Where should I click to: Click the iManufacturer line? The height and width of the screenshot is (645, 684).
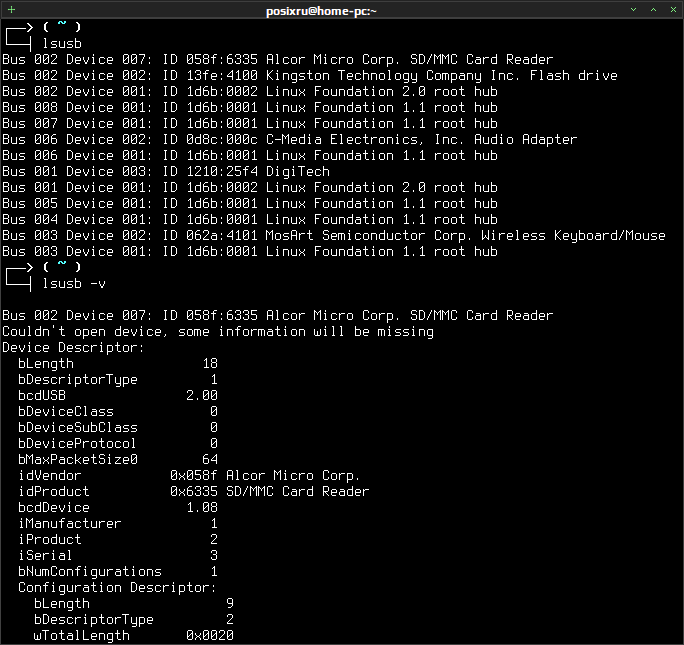coord(118,524)
